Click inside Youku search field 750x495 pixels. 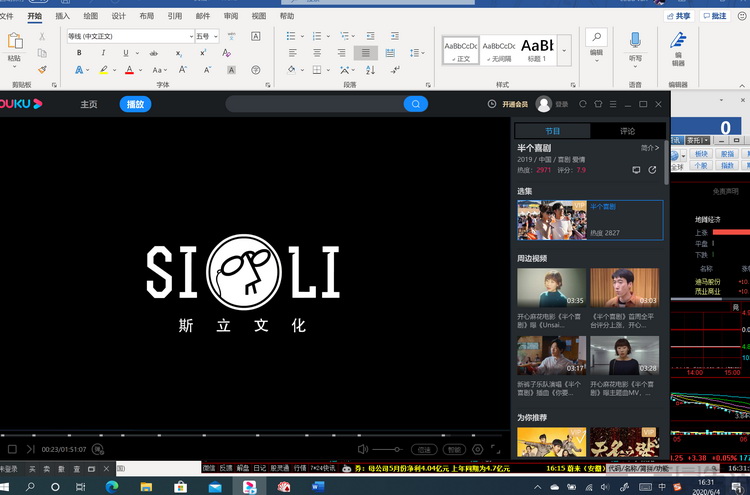(x=315, y=104)
